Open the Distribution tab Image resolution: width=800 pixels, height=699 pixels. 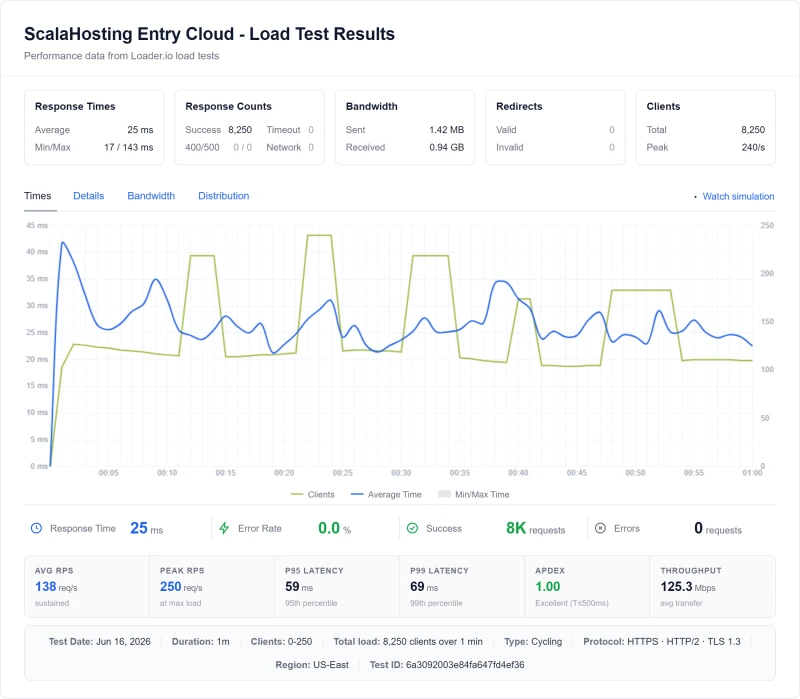coord(223,196)
